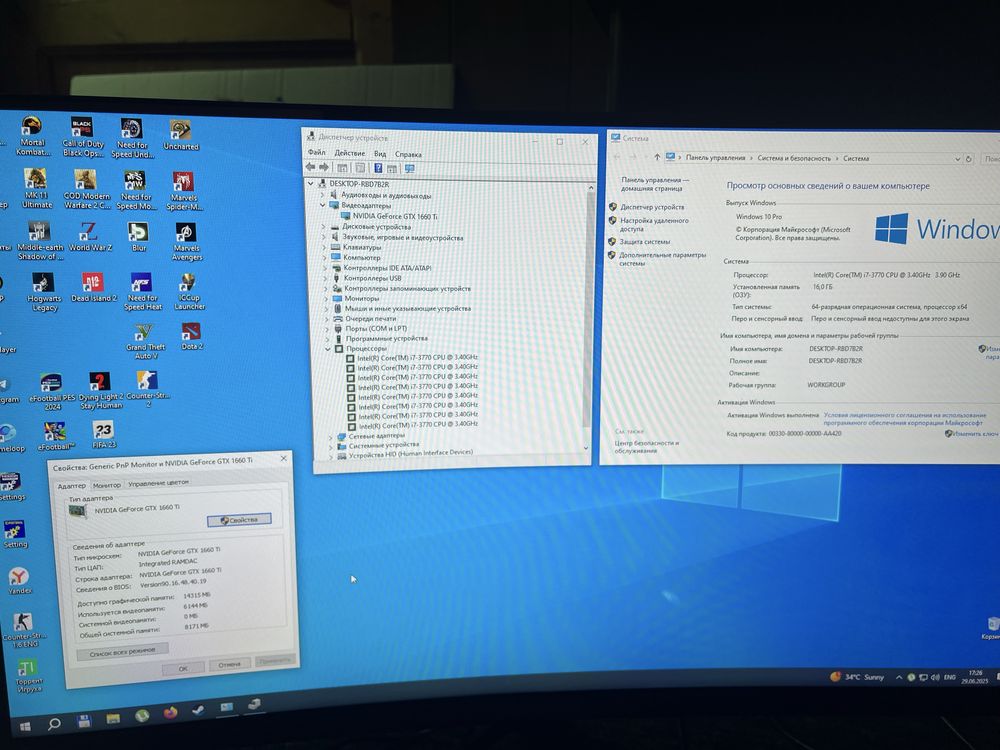The width and height of the screenshot is (1000, 750).
Task: Expand the Сетевые адаптеры node
Action: click(x=330, y=437)
